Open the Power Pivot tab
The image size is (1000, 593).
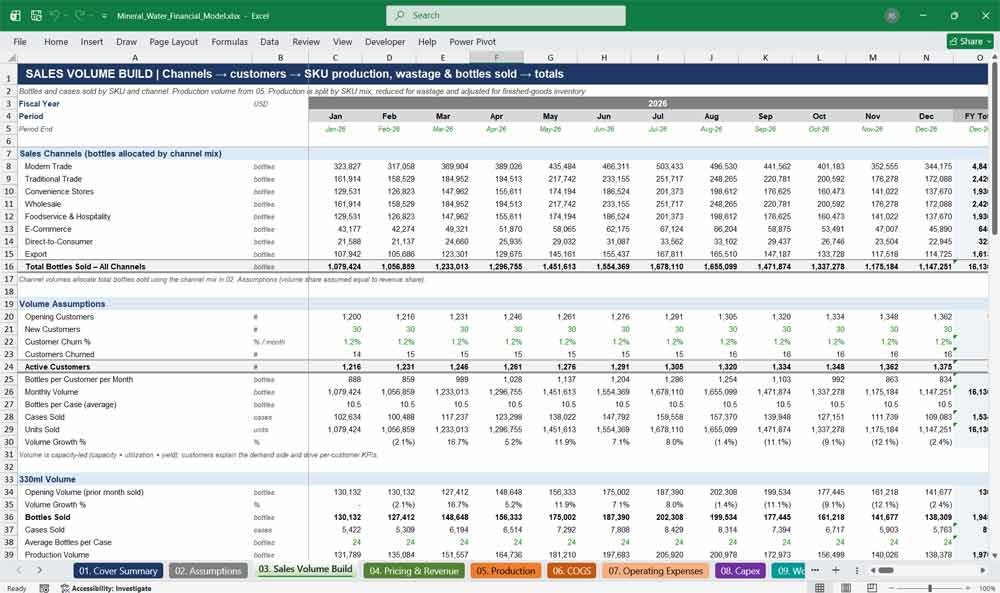pos(473,41)
